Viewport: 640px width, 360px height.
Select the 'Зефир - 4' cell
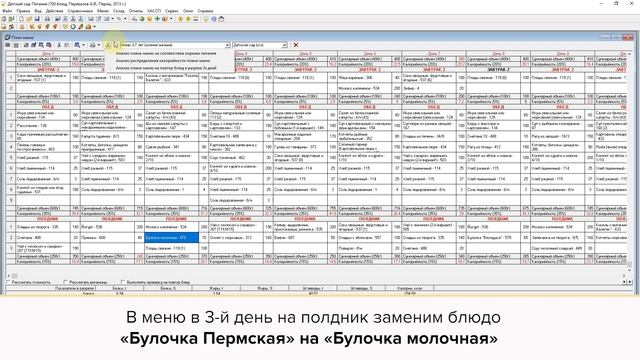[x=429, y=88]
